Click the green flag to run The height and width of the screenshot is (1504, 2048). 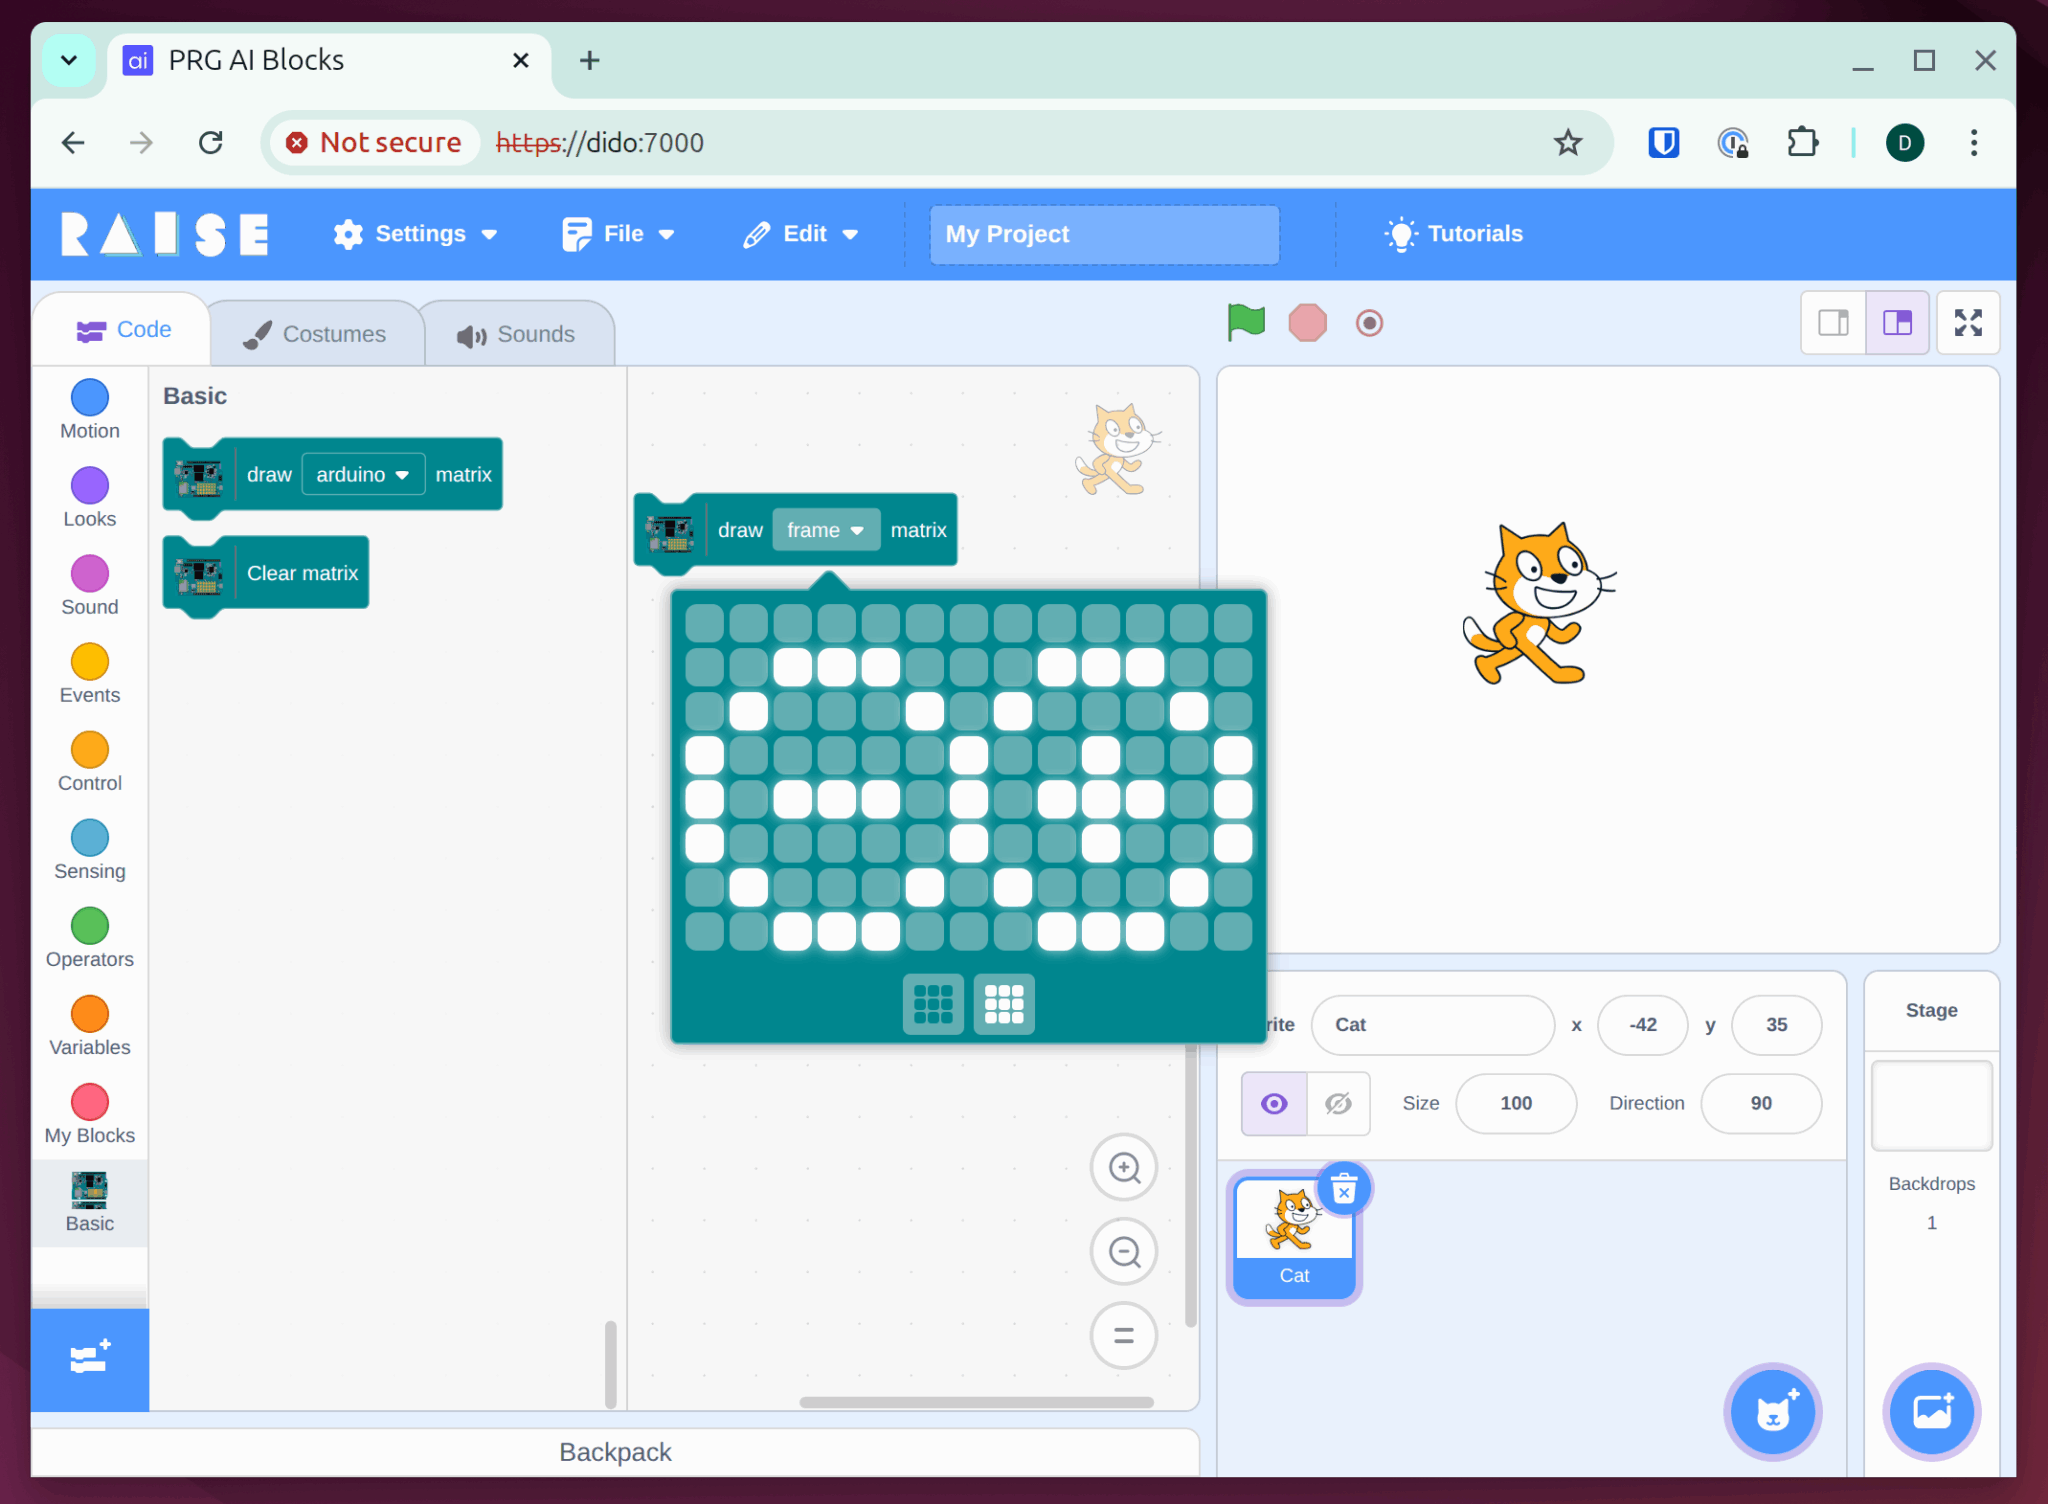(x=1246, y=323)
